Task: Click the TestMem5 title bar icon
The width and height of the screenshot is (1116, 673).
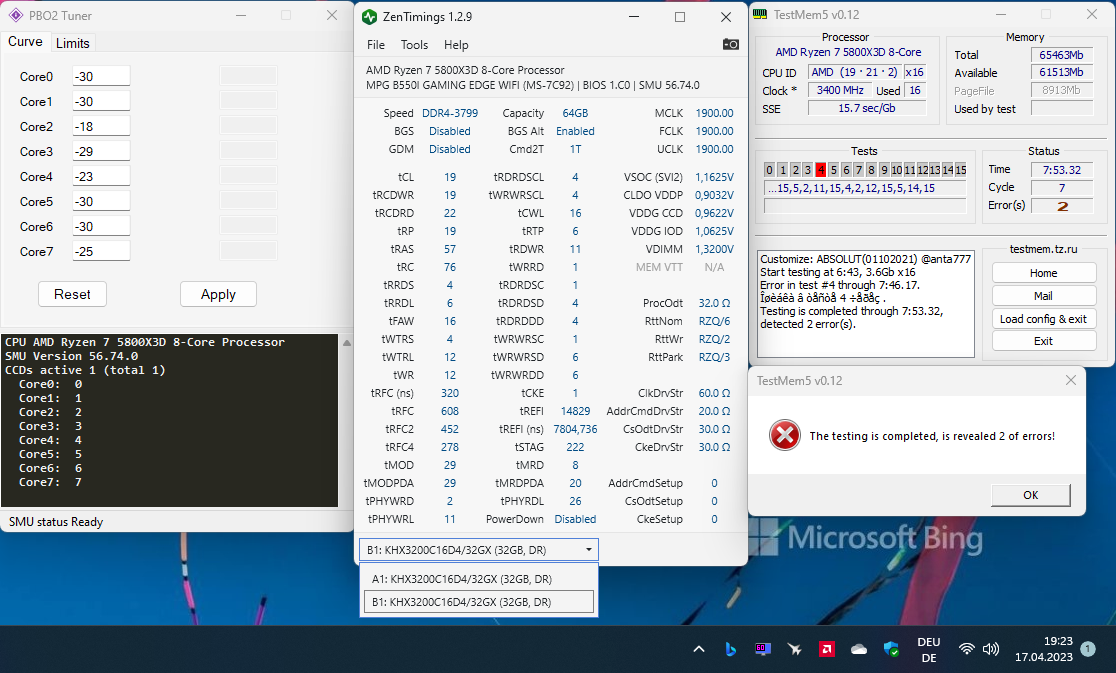Action: pos(760,14)
